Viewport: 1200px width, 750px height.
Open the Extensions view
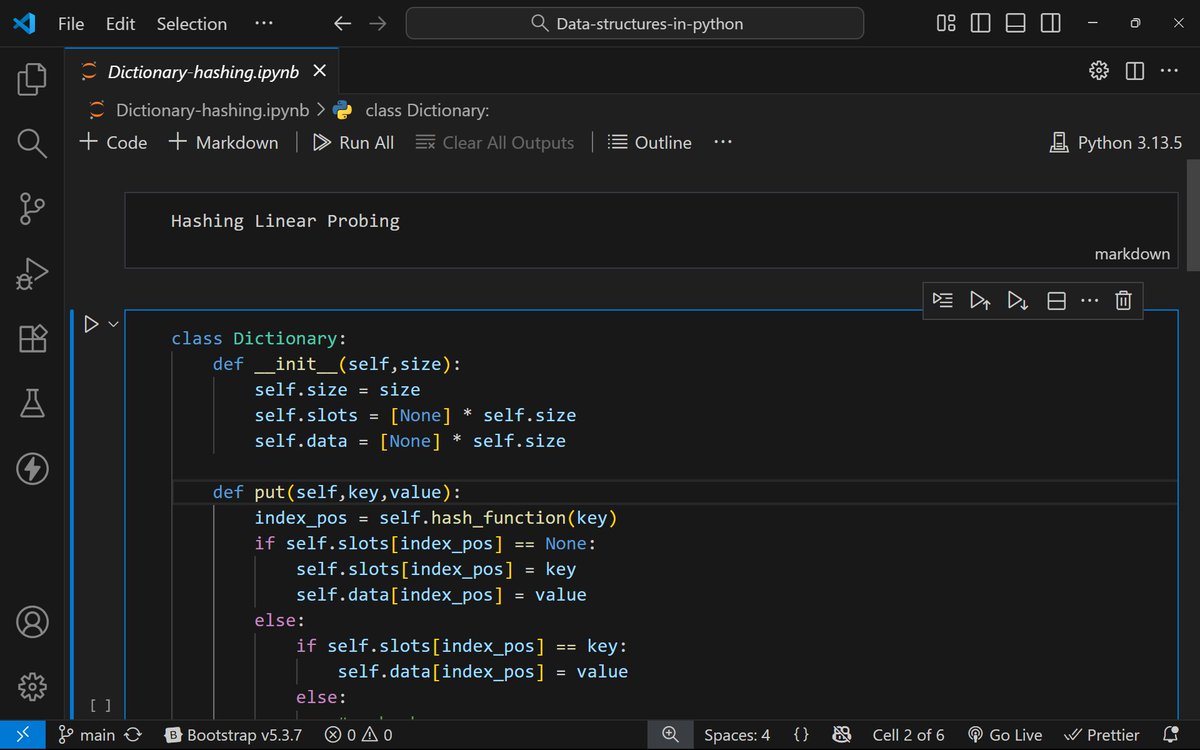[x=31, y=338]
